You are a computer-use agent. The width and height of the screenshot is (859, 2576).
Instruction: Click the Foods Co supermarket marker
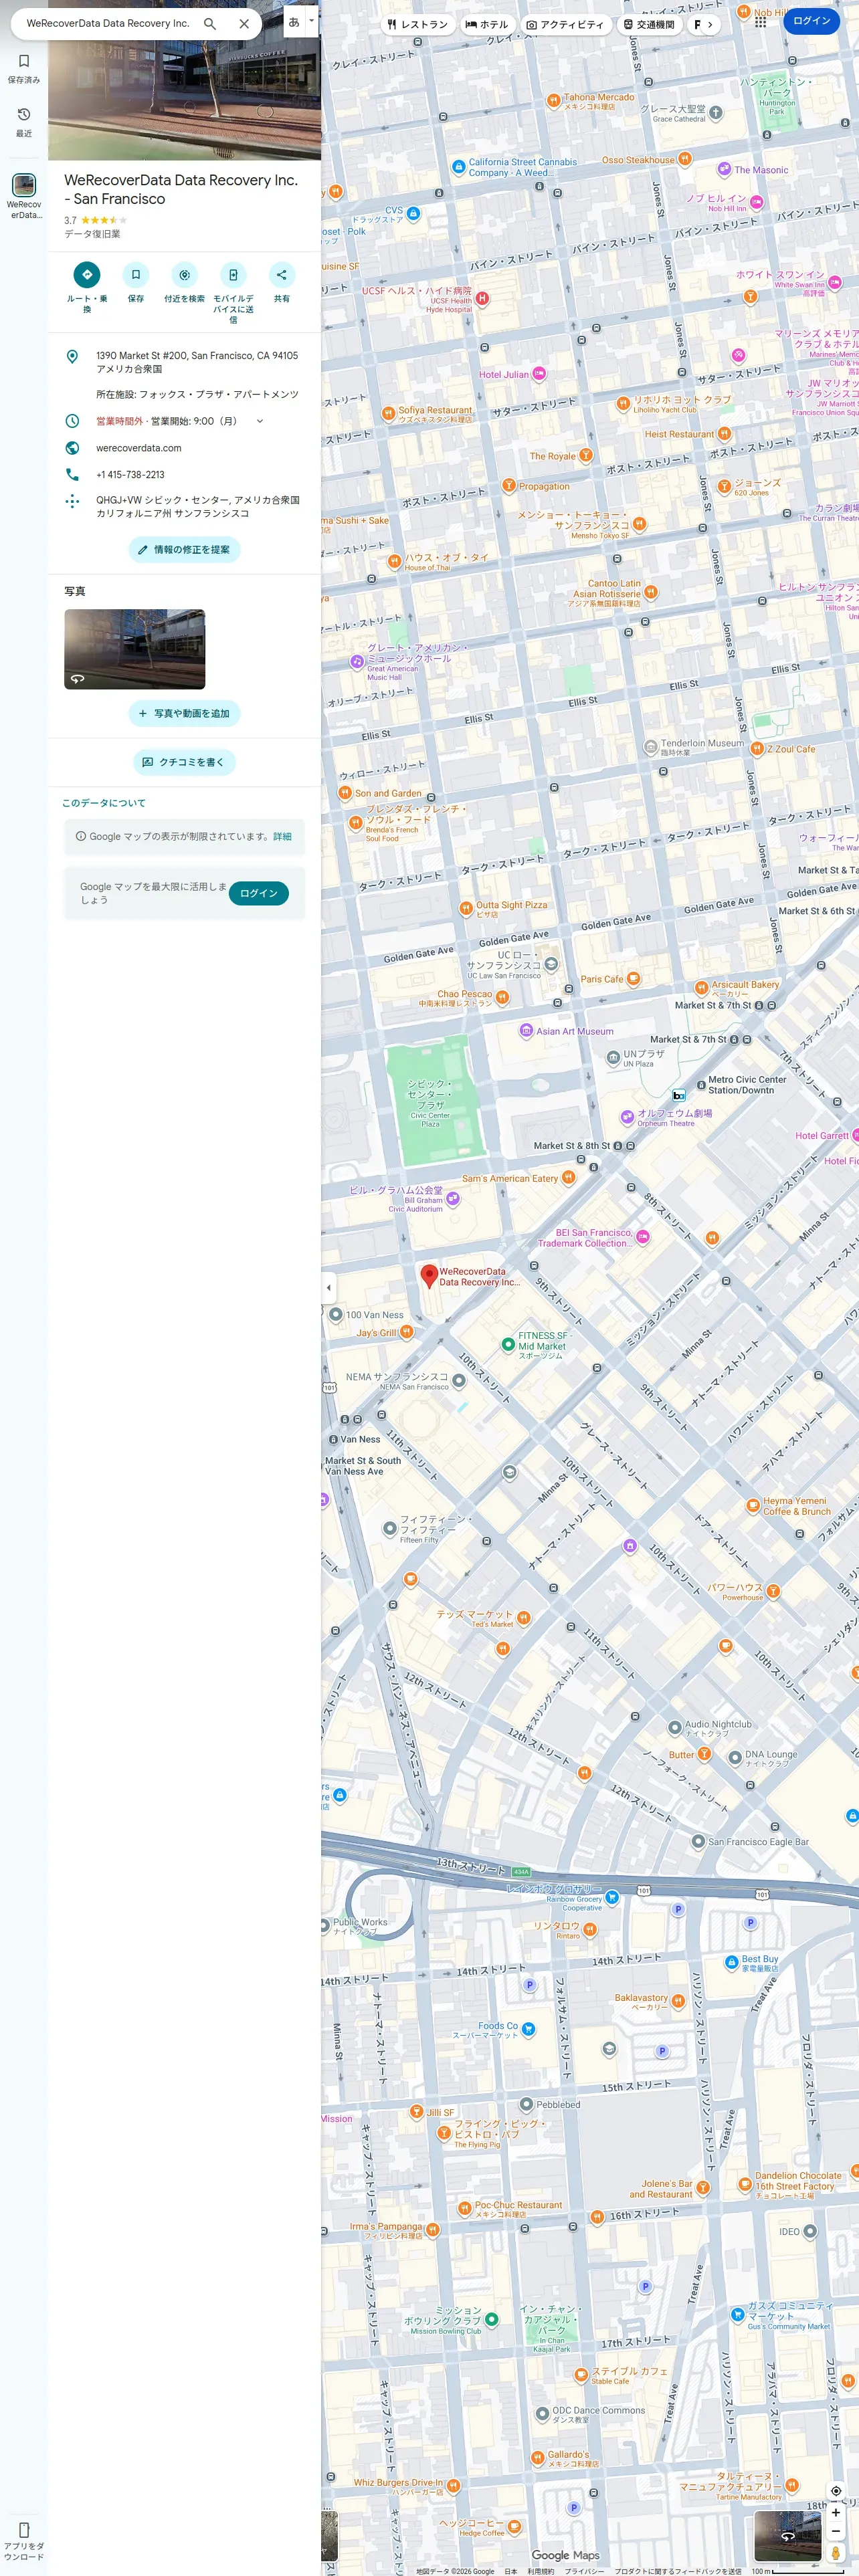tap(528, 2029)
